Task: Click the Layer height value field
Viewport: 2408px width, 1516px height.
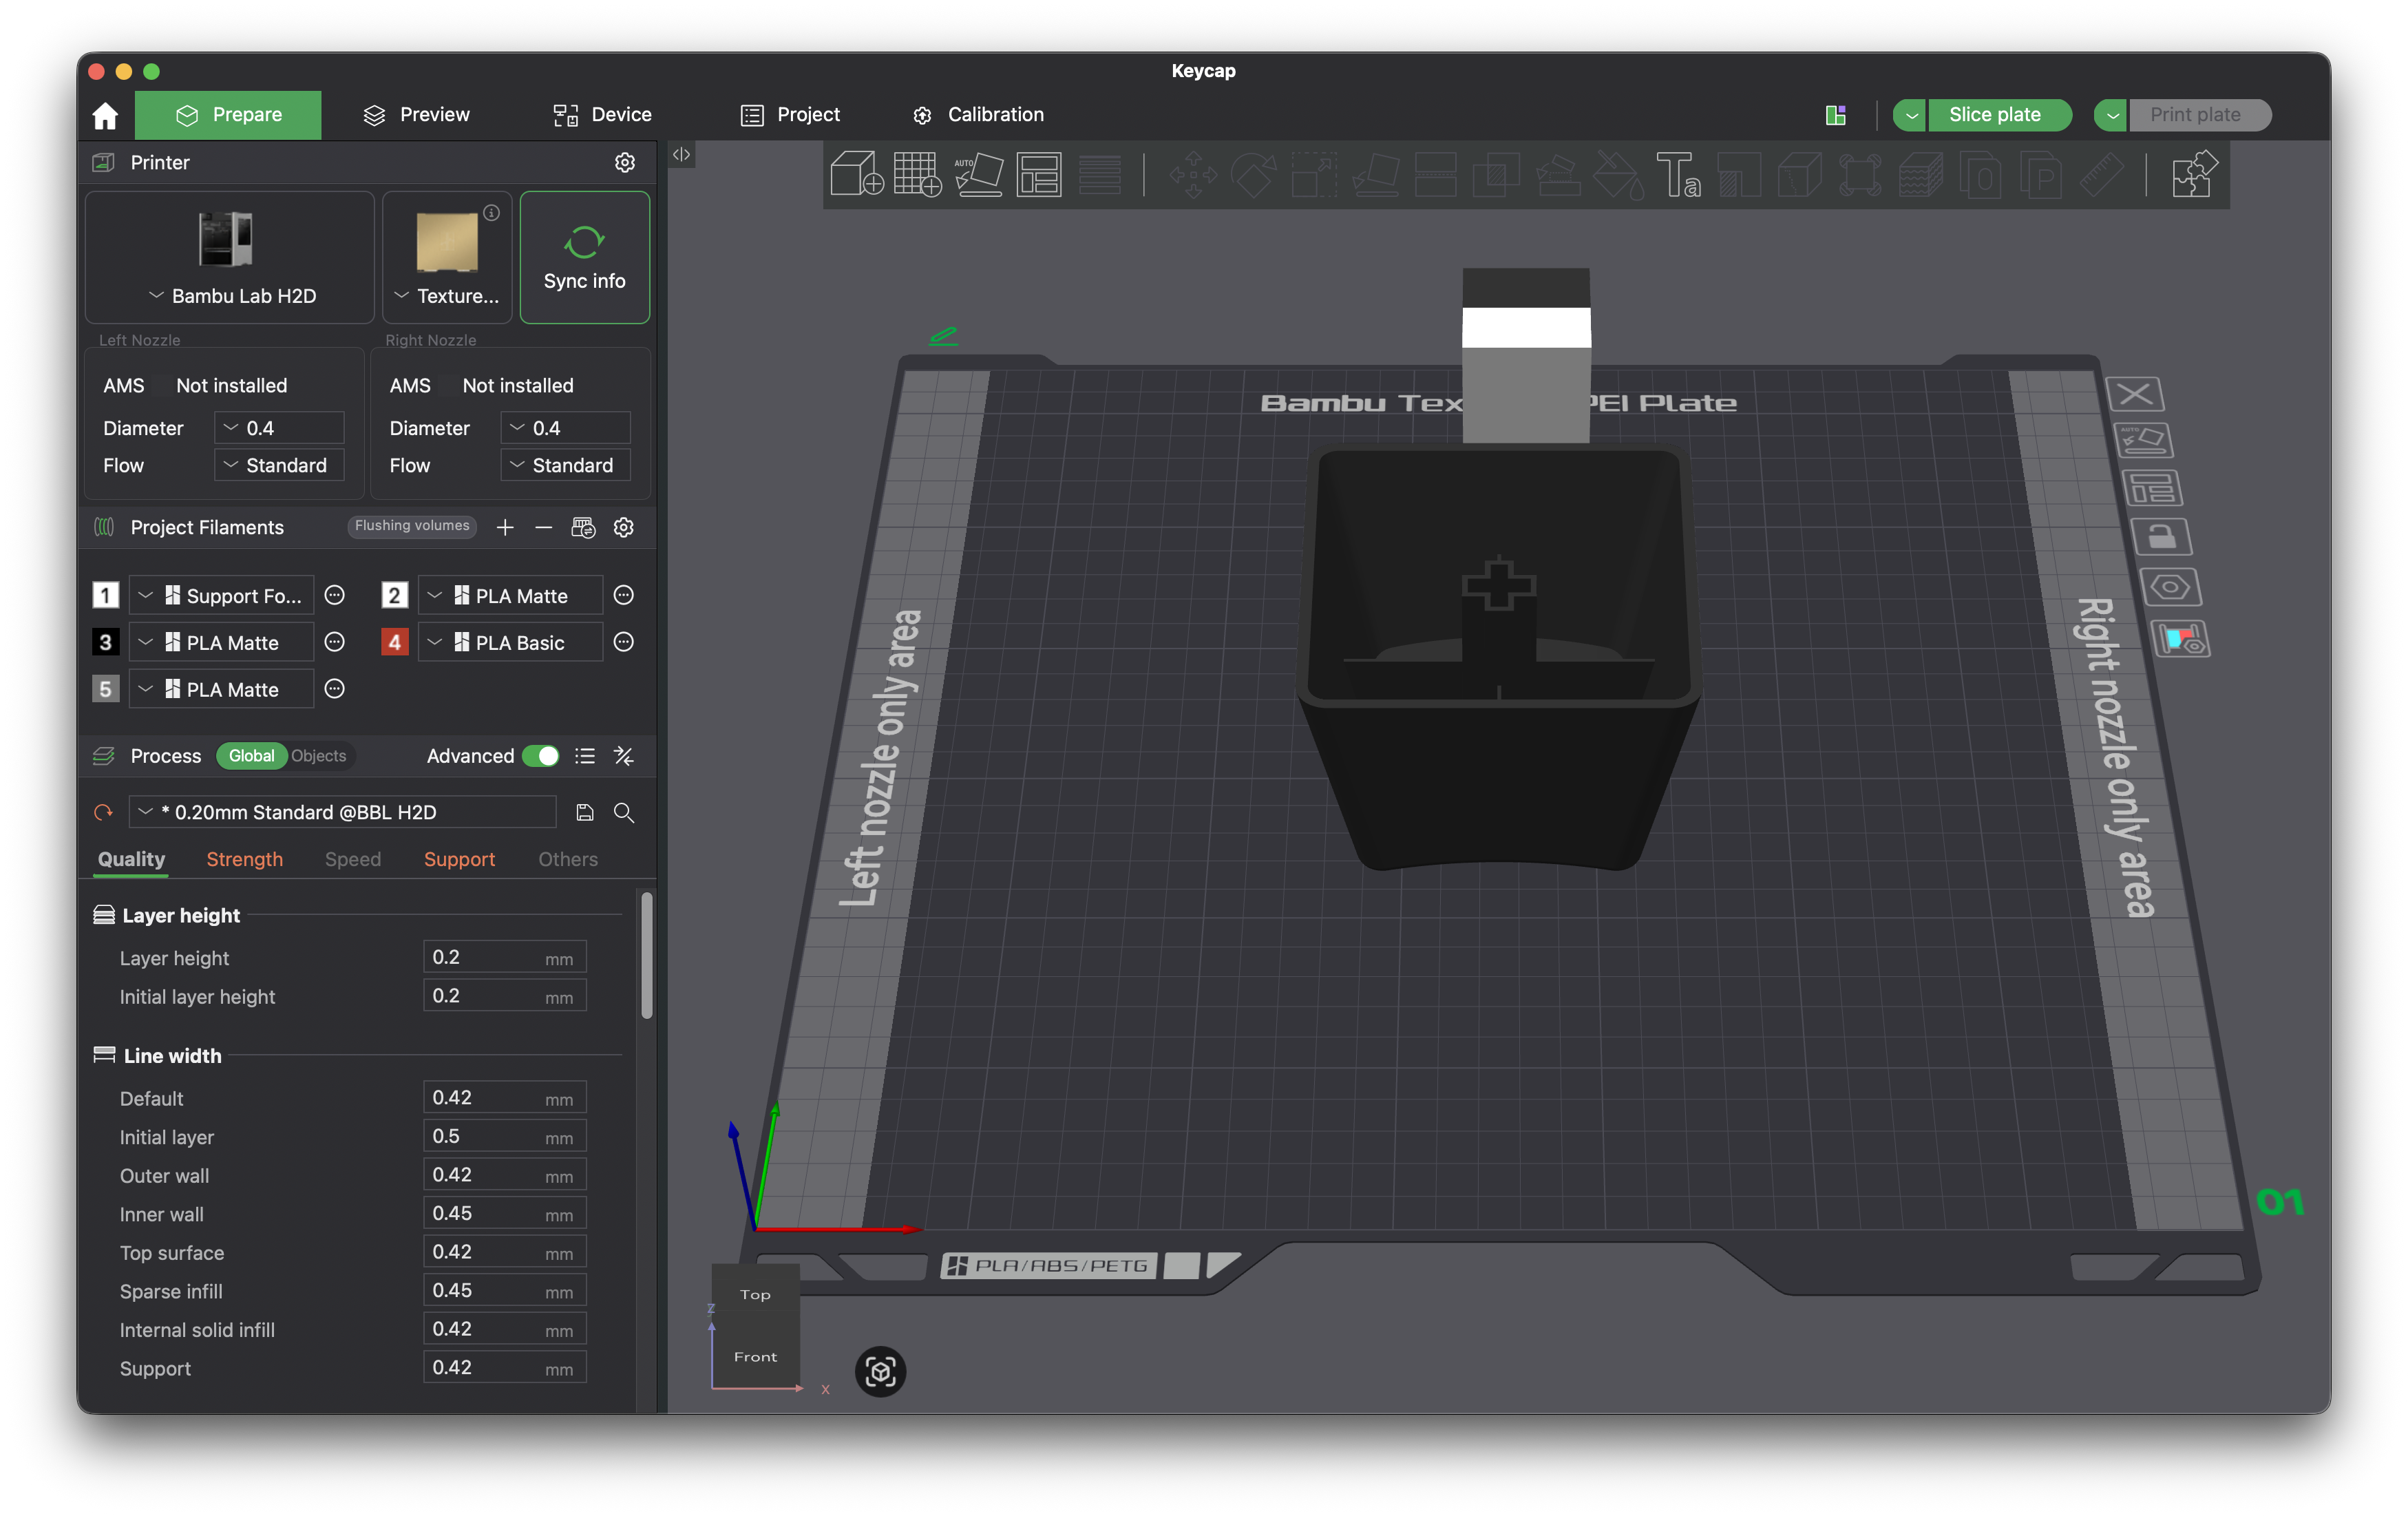Action: point(504,957)
